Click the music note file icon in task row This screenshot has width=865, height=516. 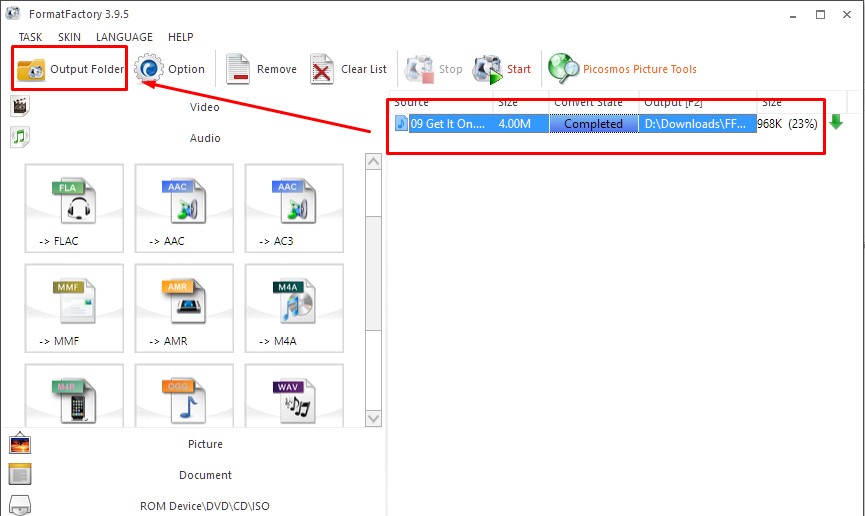[401, 124]
